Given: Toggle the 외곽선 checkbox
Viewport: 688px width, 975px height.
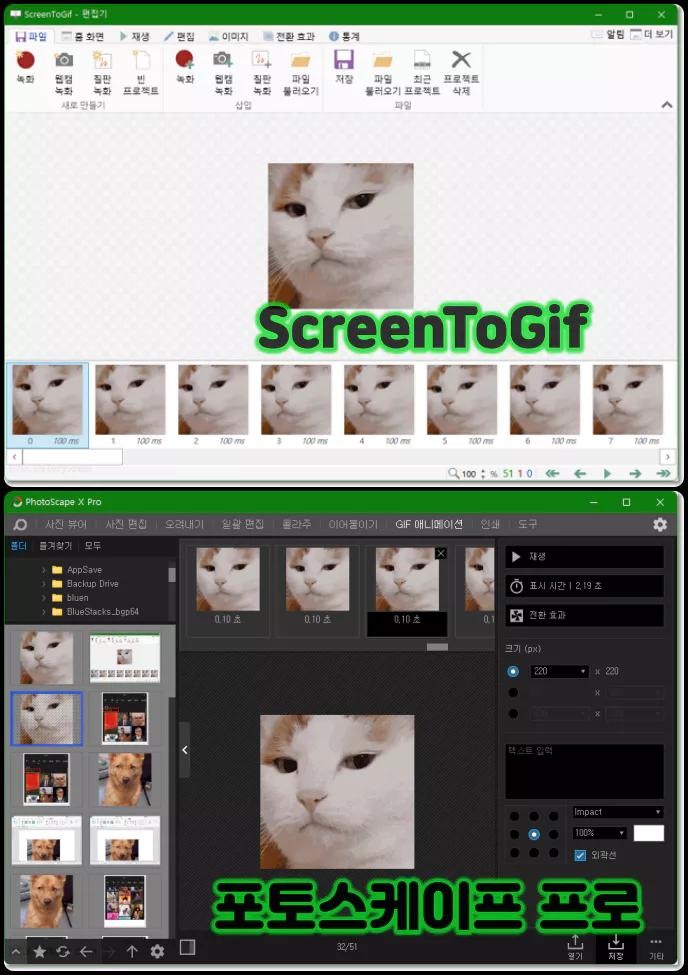Looking at the screenshot, I should 580,856.
